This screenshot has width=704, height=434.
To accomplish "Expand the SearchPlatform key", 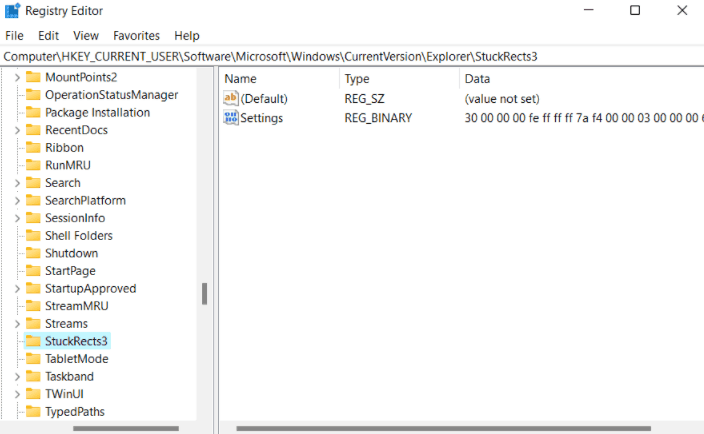I will tap(17, 200).
